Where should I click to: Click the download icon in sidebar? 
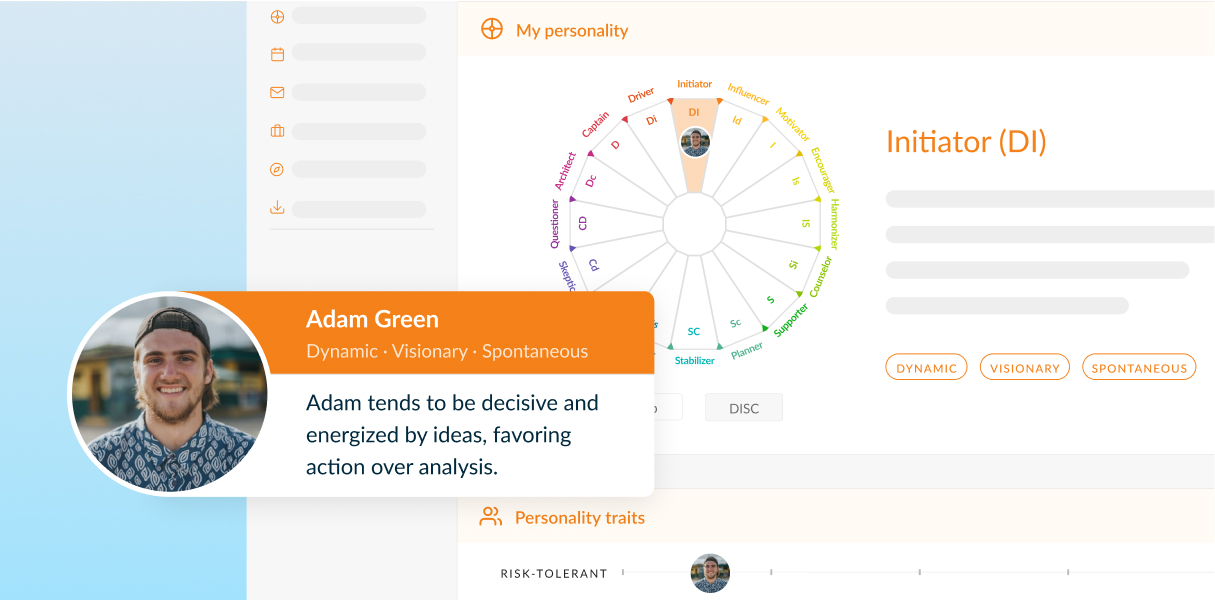[x=277, y=208]
